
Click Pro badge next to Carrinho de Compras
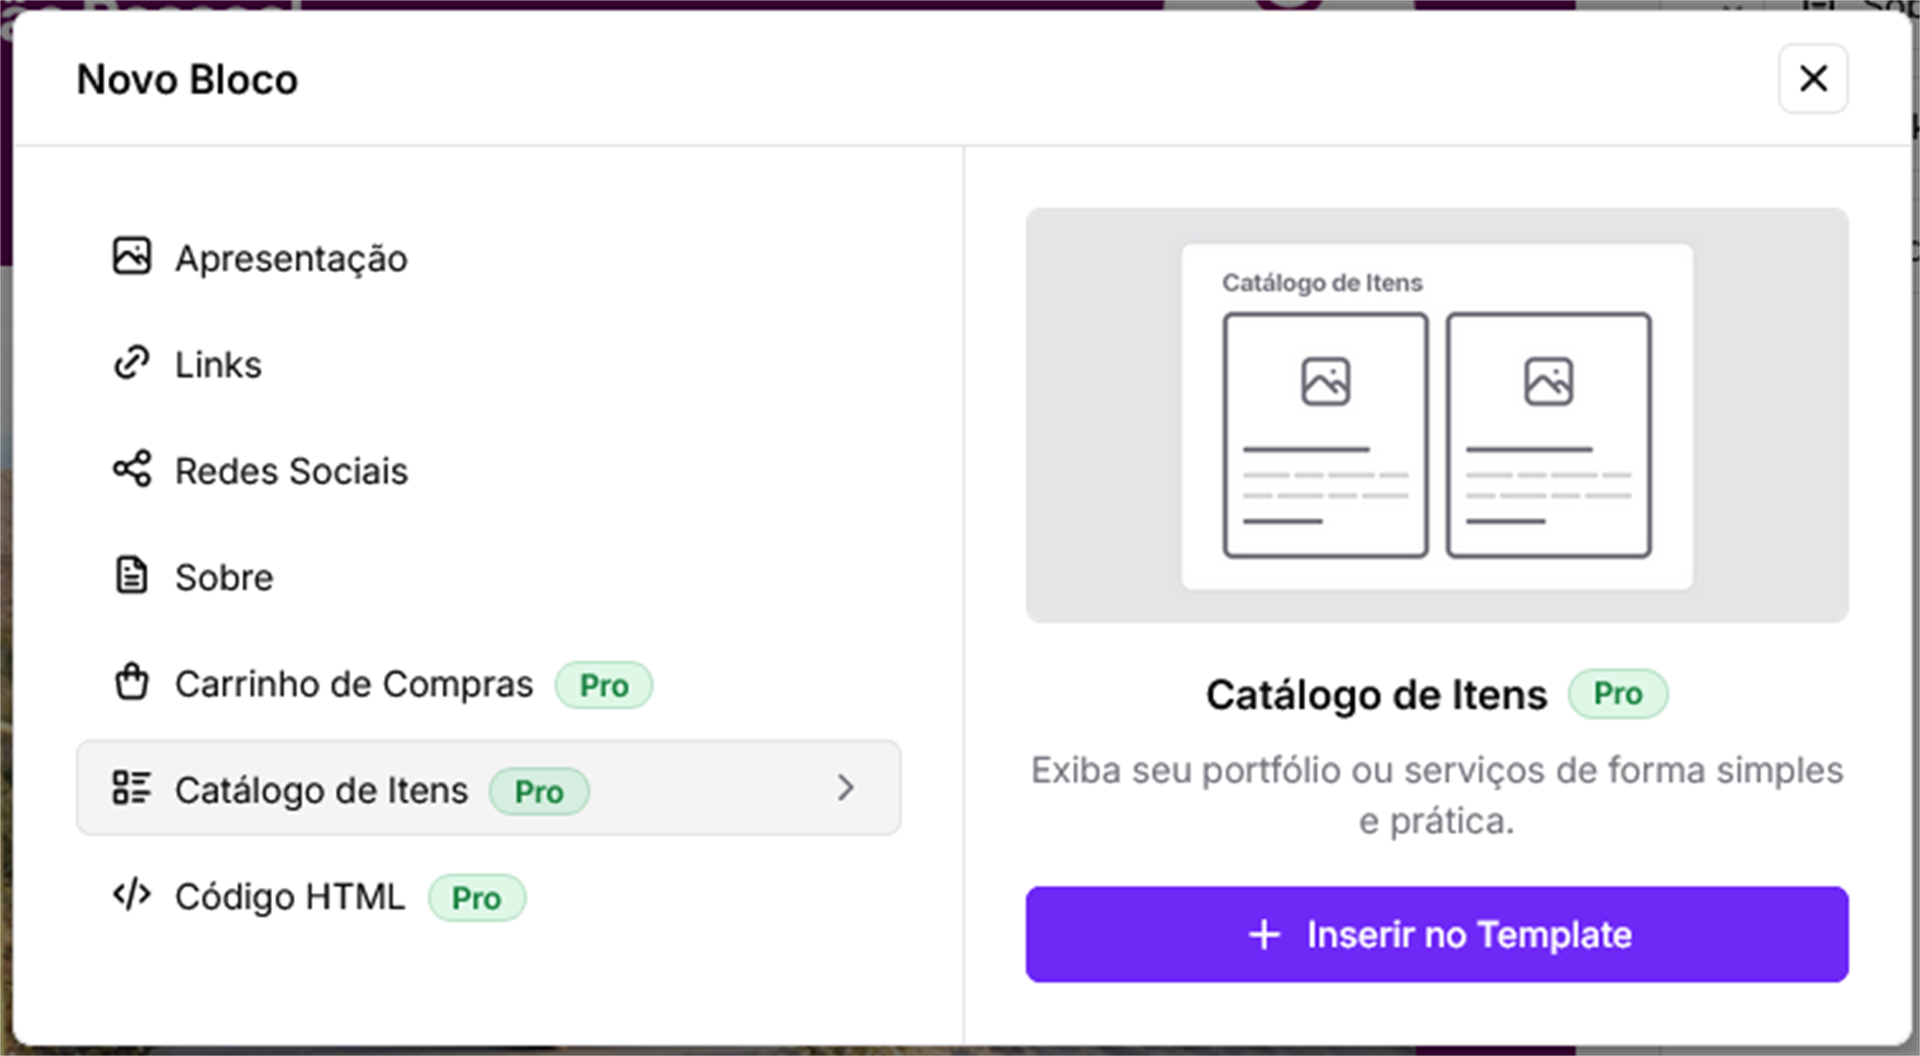604,685
